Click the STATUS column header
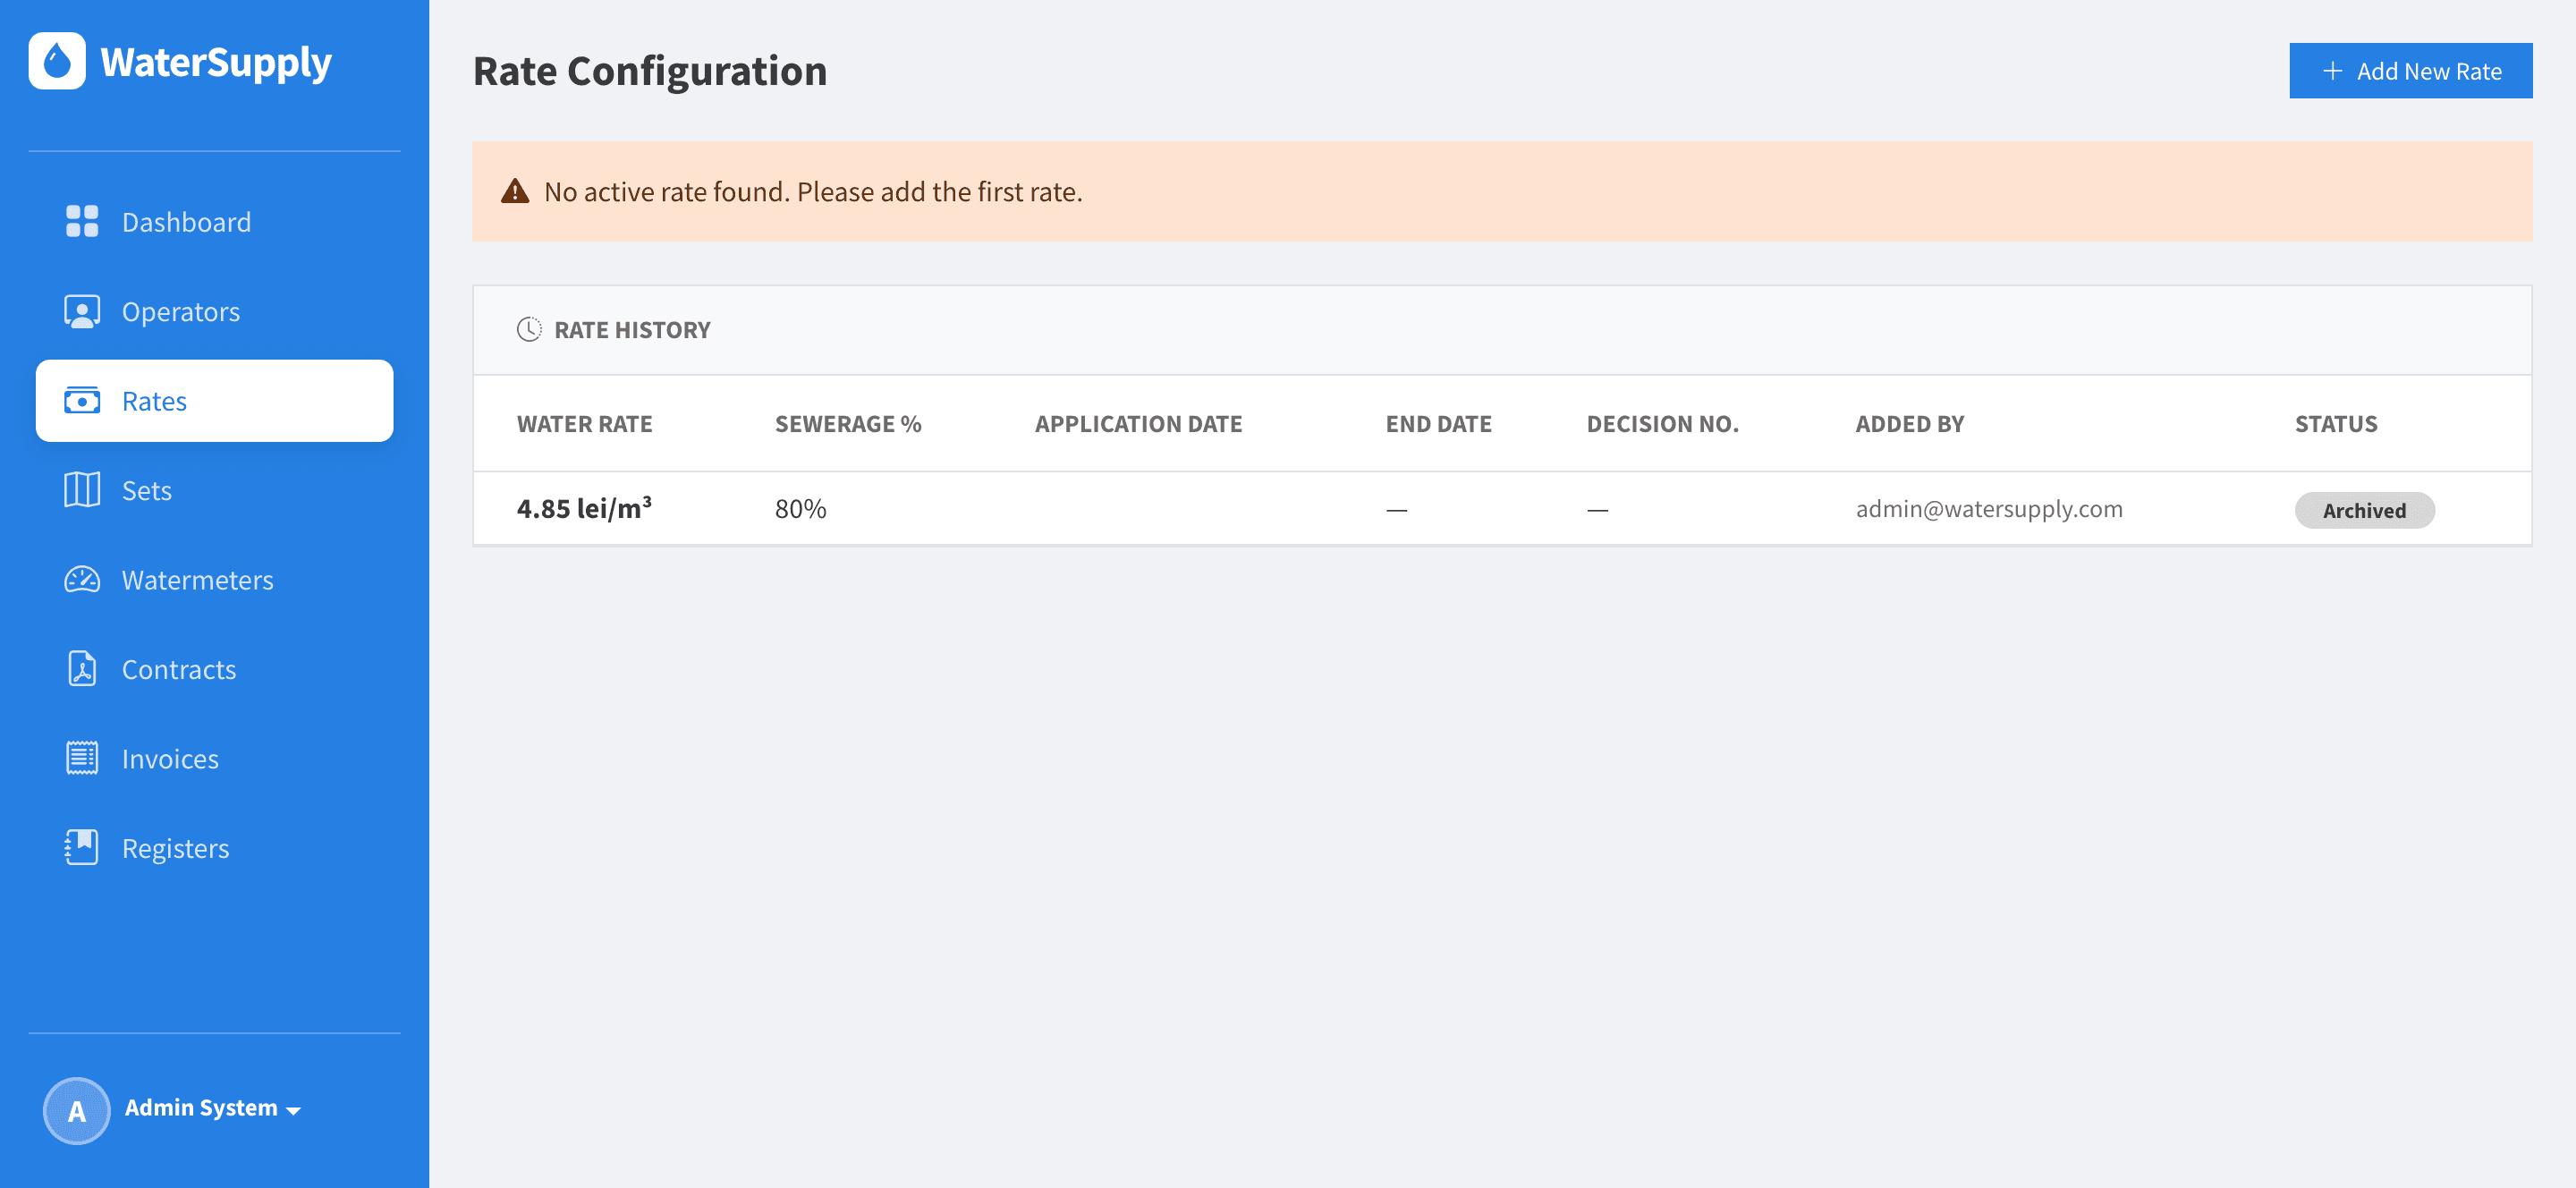This screenshot has width=2576, height=1188. 2336,423
